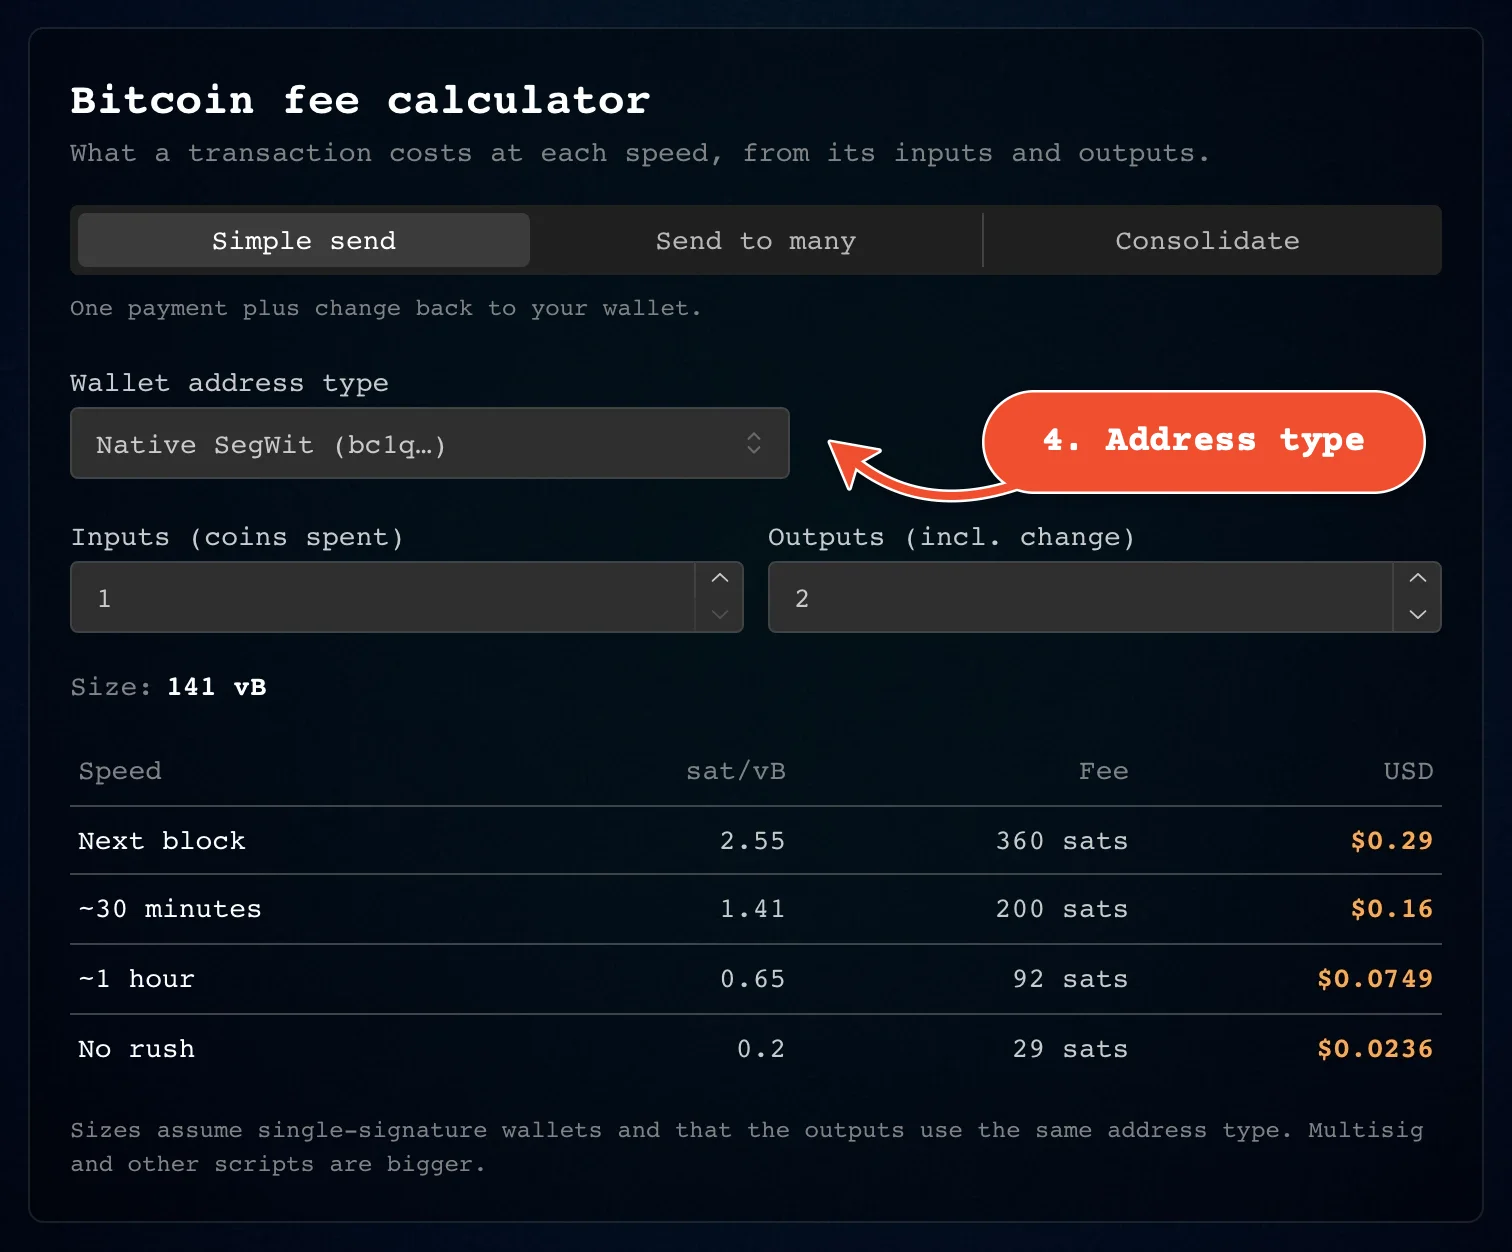The image size is (1512, 1252).
Task: Click the $0.16 USD amount
Action: click(1392, 909)
